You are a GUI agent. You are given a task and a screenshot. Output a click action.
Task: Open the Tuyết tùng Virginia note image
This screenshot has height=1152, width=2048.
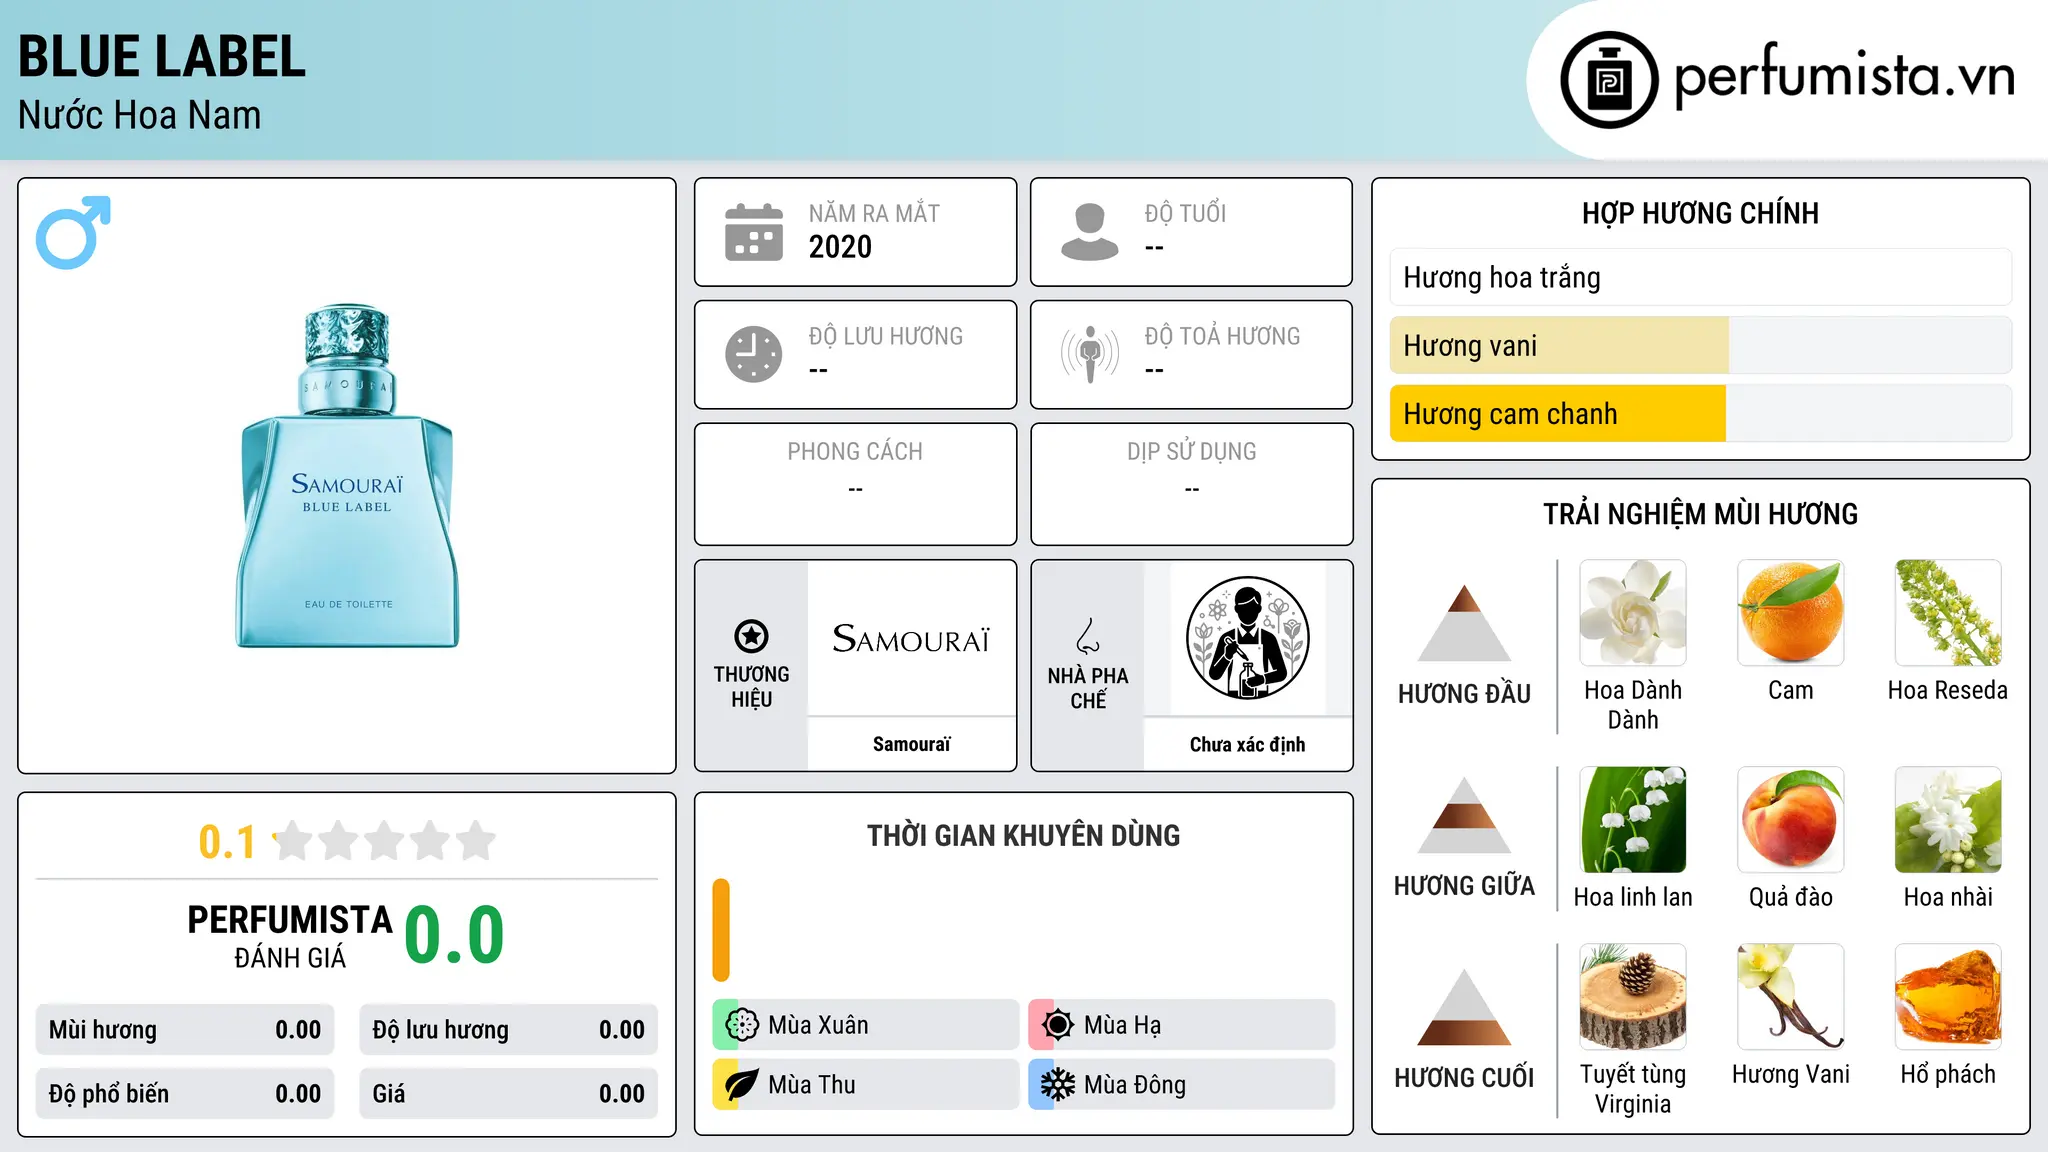1633,997
